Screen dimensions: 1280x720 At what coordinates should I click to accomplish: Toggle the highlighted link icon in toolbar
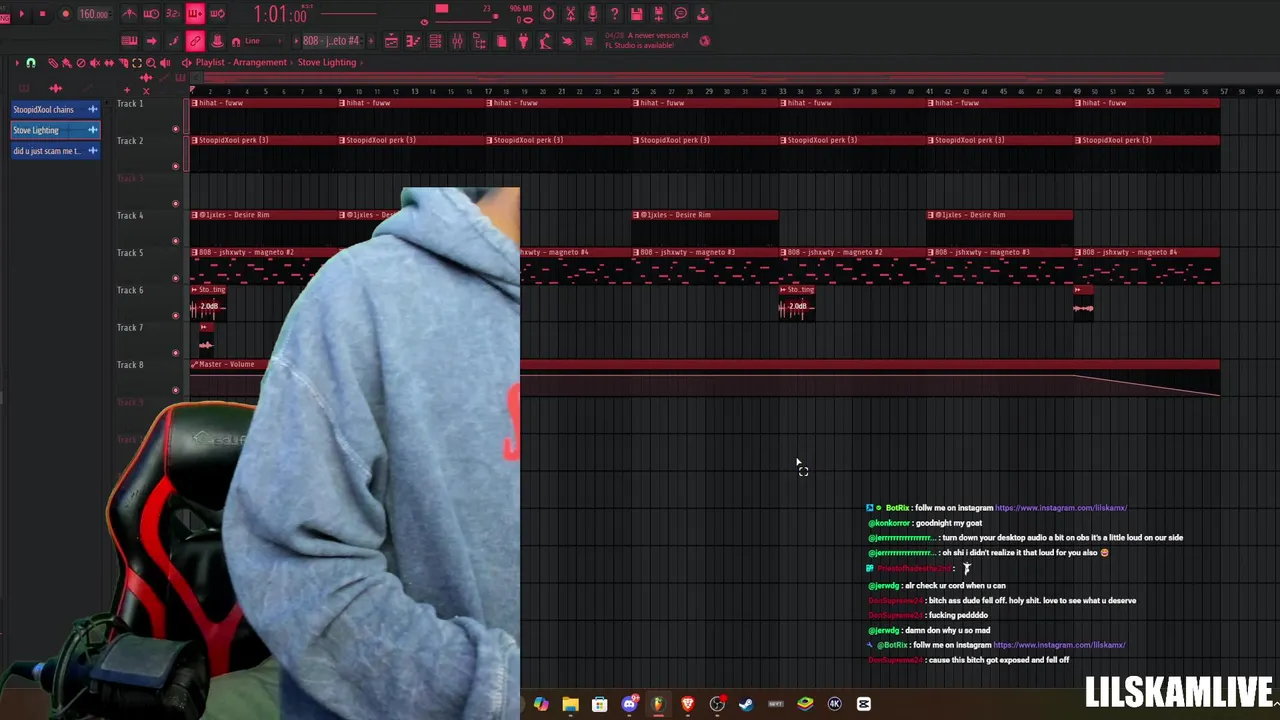[x=195, y=41]
